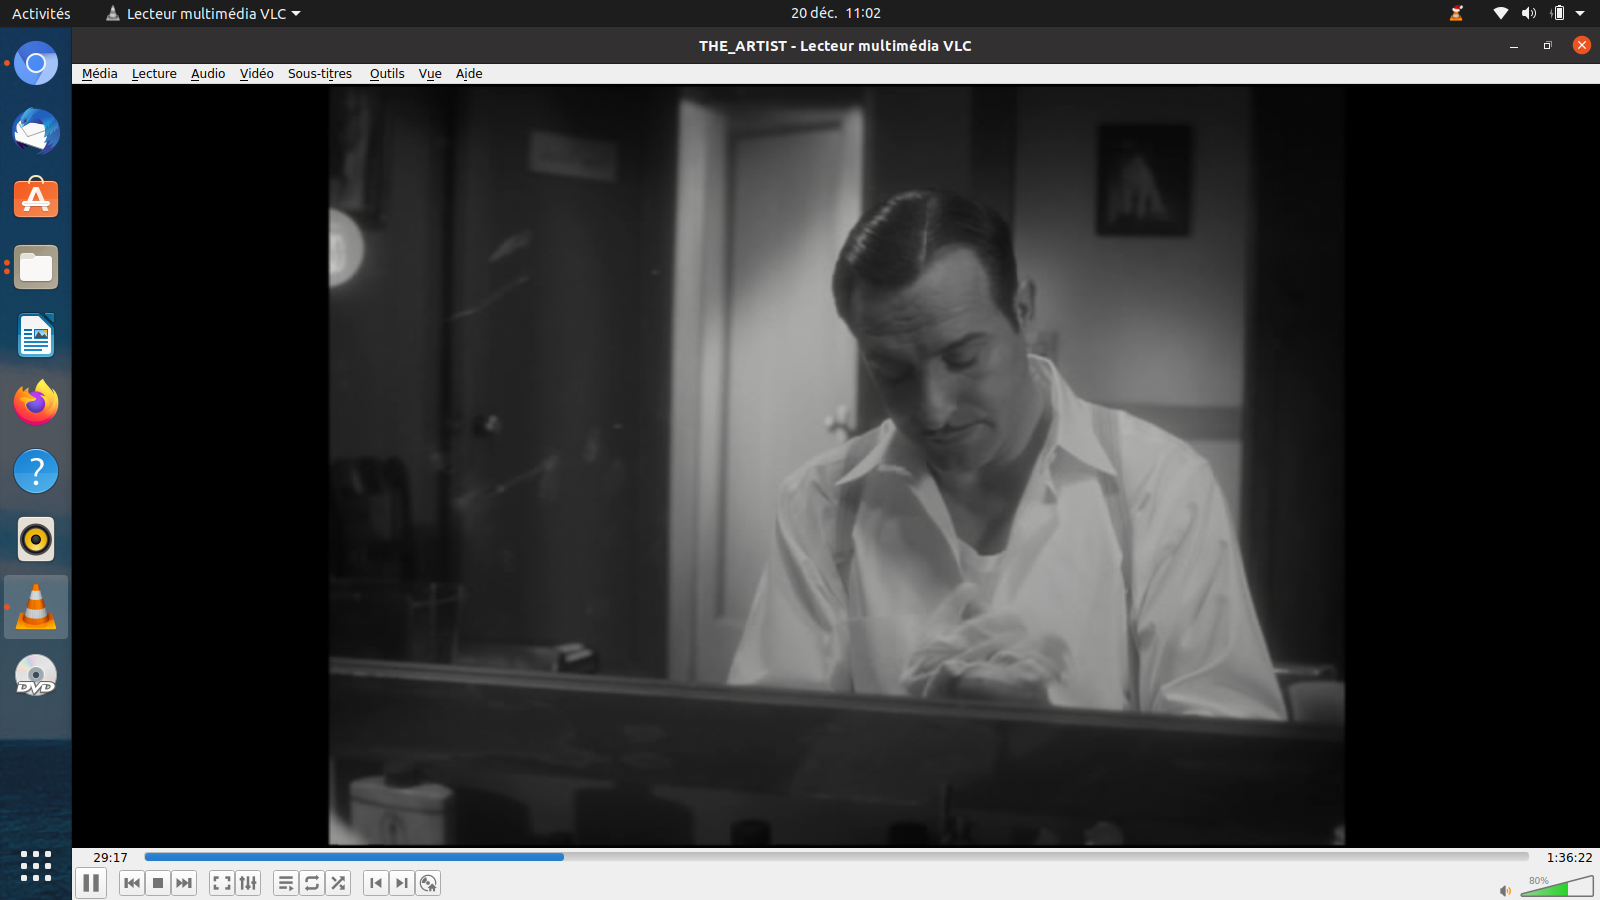This screenshot has height=900, width=1600.
Task: Expand the system status menu arrow
Action: pyautogui.click(x=1580, y=13)
